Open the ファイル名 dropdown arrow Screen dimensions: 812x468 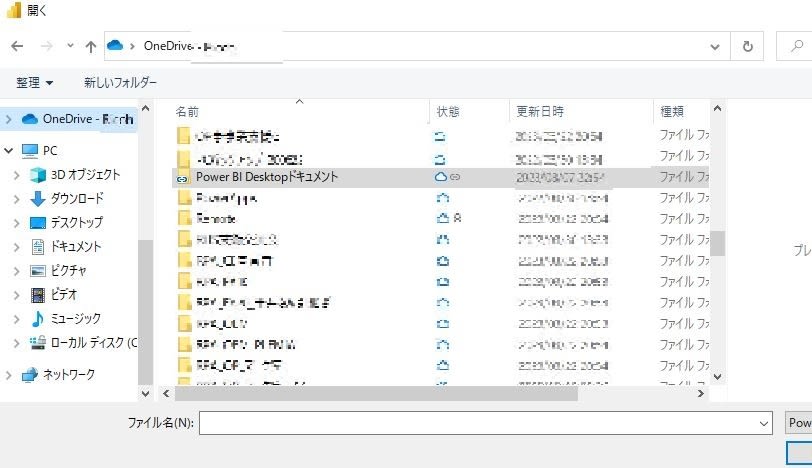(763, 423)
